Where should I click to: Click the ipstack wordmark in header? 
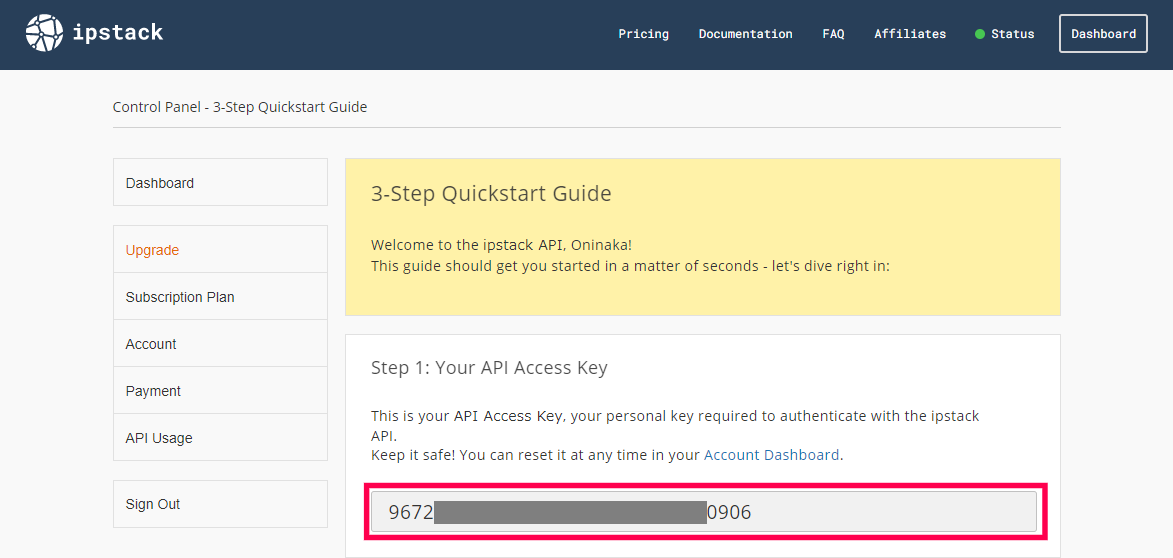click(x=117, y=33)
